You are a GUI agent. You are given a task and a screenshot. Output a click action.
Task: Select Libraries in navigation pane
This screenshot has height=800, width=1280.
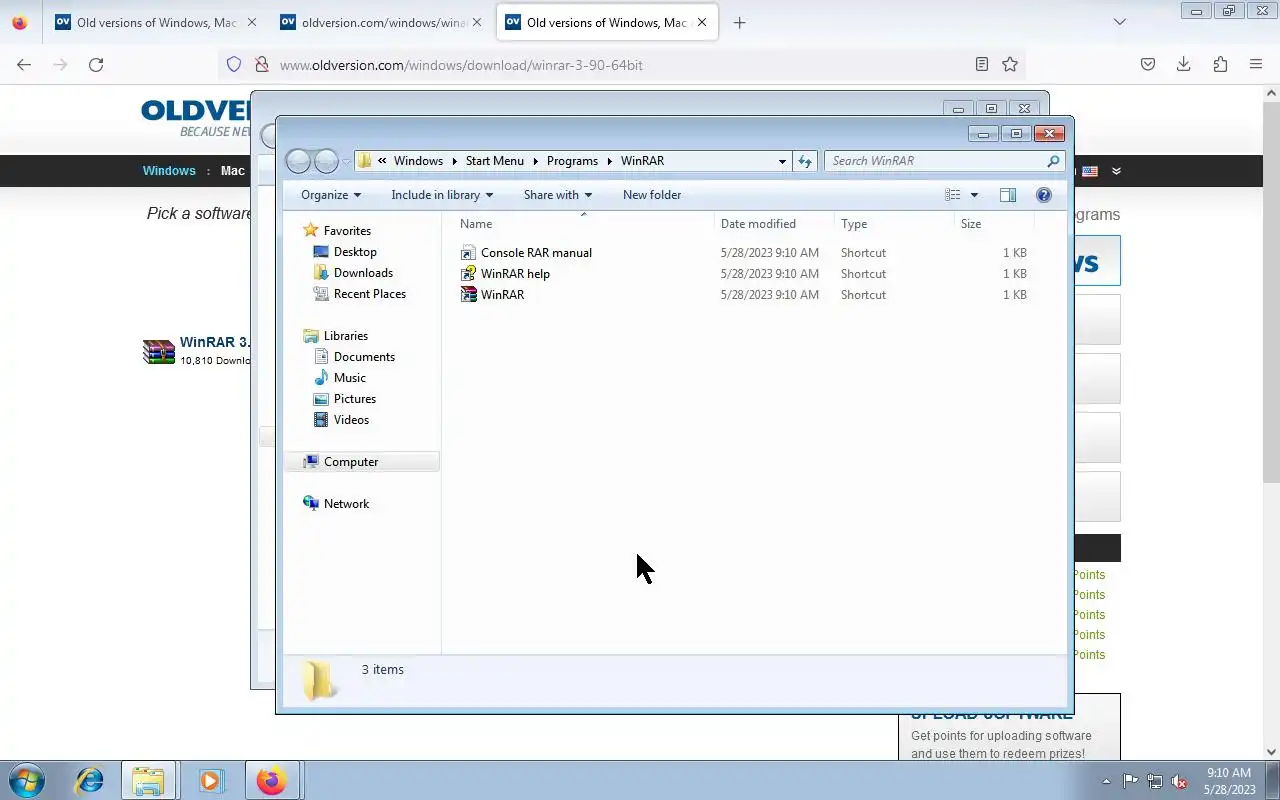[x=346, y=336]
